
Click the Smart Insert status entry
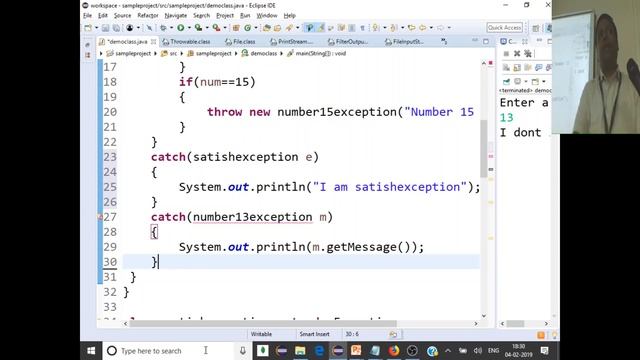coord(314,334)
